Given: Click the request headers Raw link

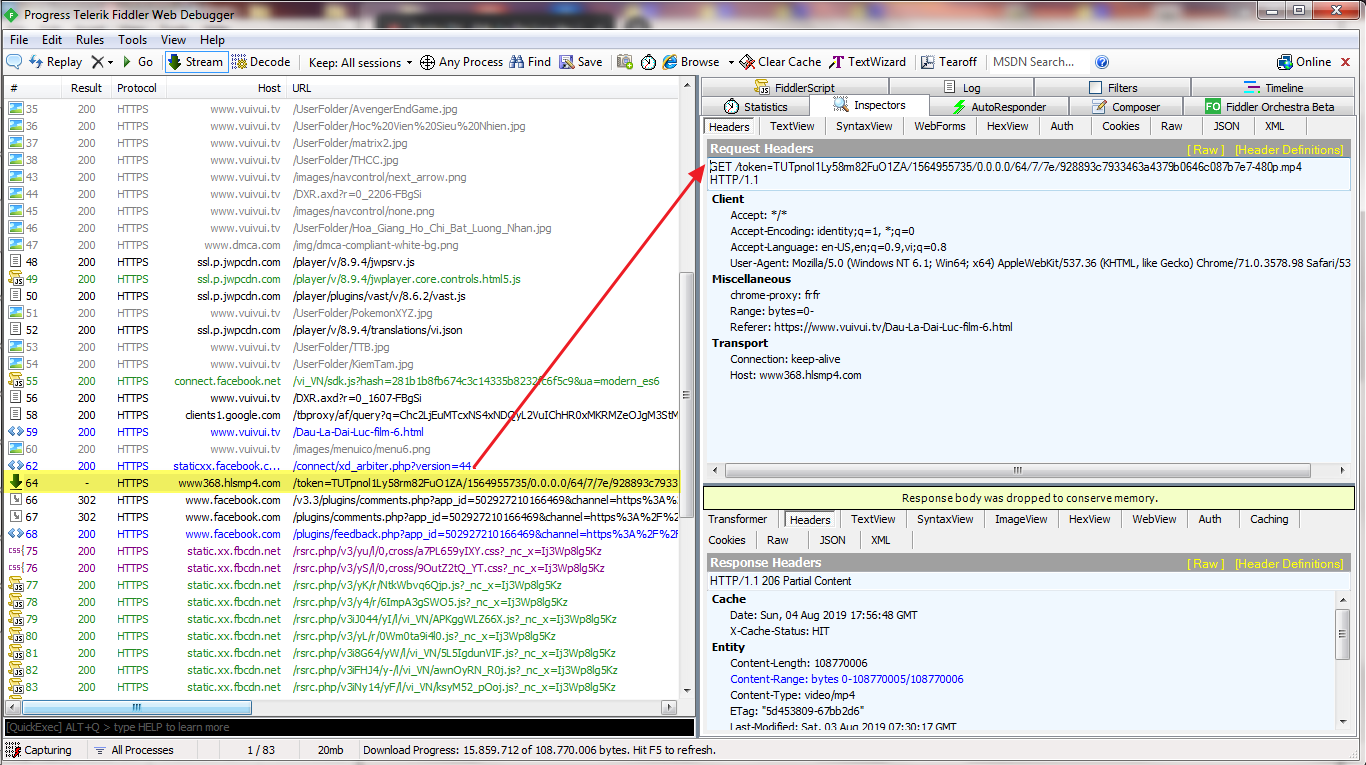Looking at the screenshot, I should [x=1205, y=150].
